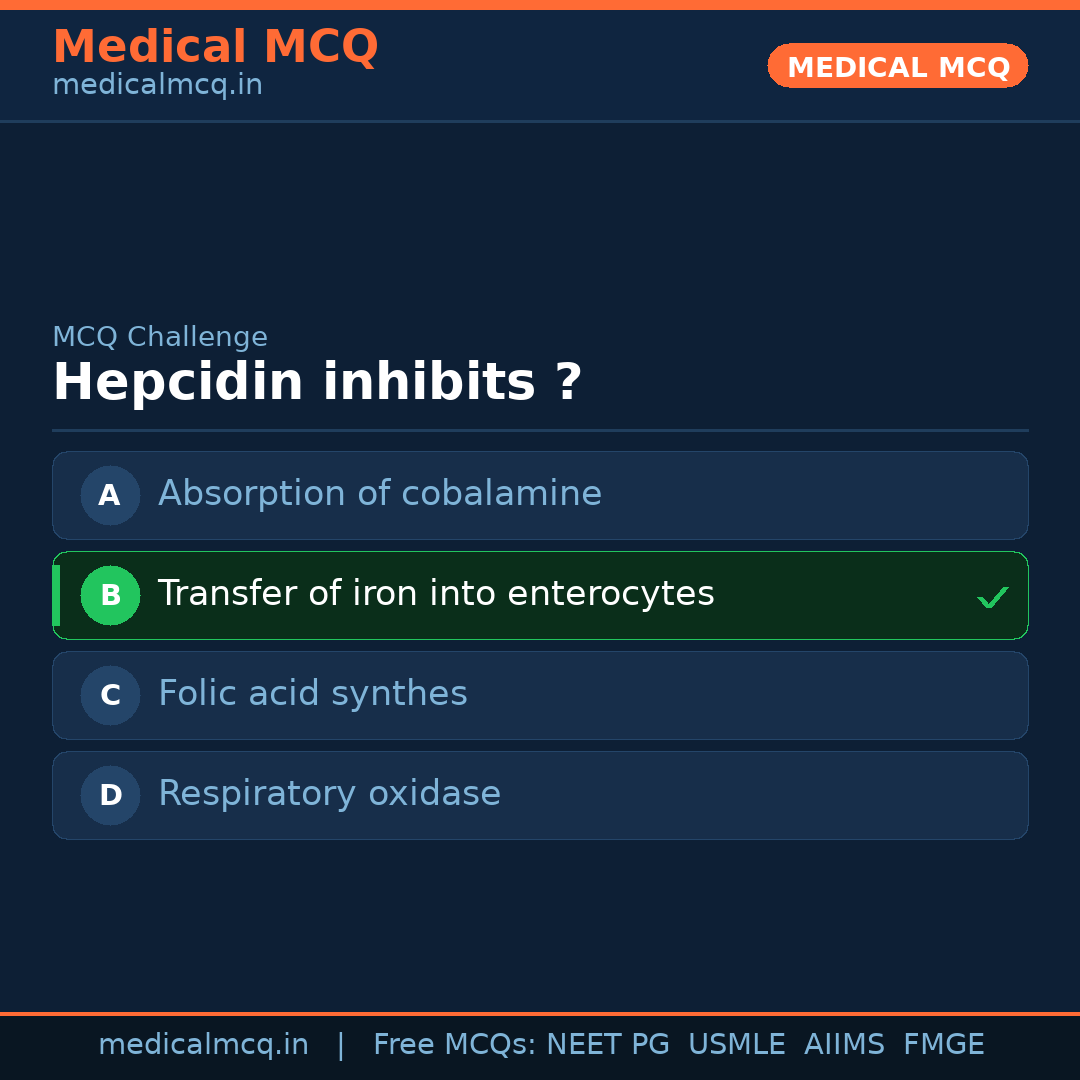This screenshot has height=1080, width=1080.
Task: Choose answer 'Absorption of cobalamine'
Action: [x=380, y=494]
